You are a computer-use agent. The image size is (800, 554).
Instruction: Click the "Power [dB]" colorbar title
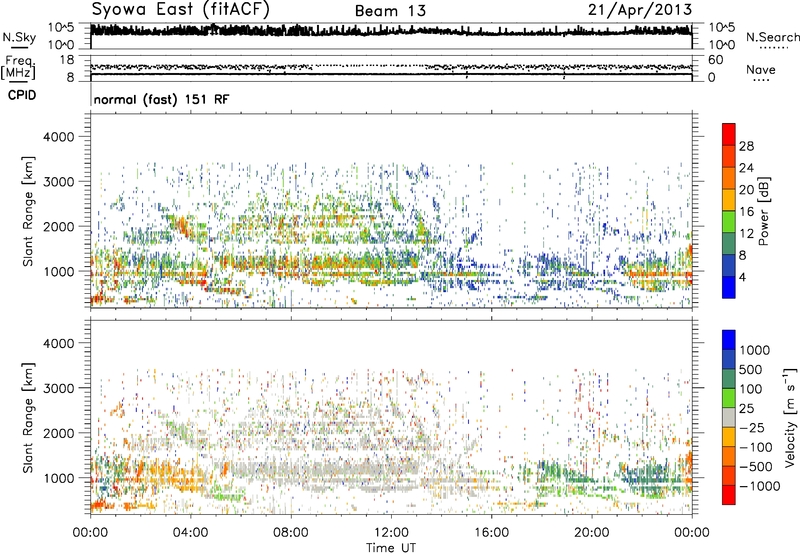(x=764, y=211)
